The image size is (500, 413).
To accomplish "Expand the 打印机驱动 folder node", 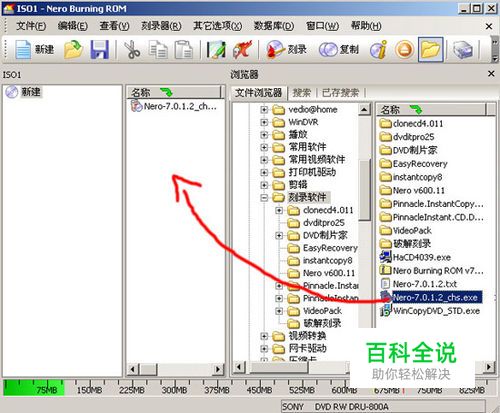I will point(264,173).
